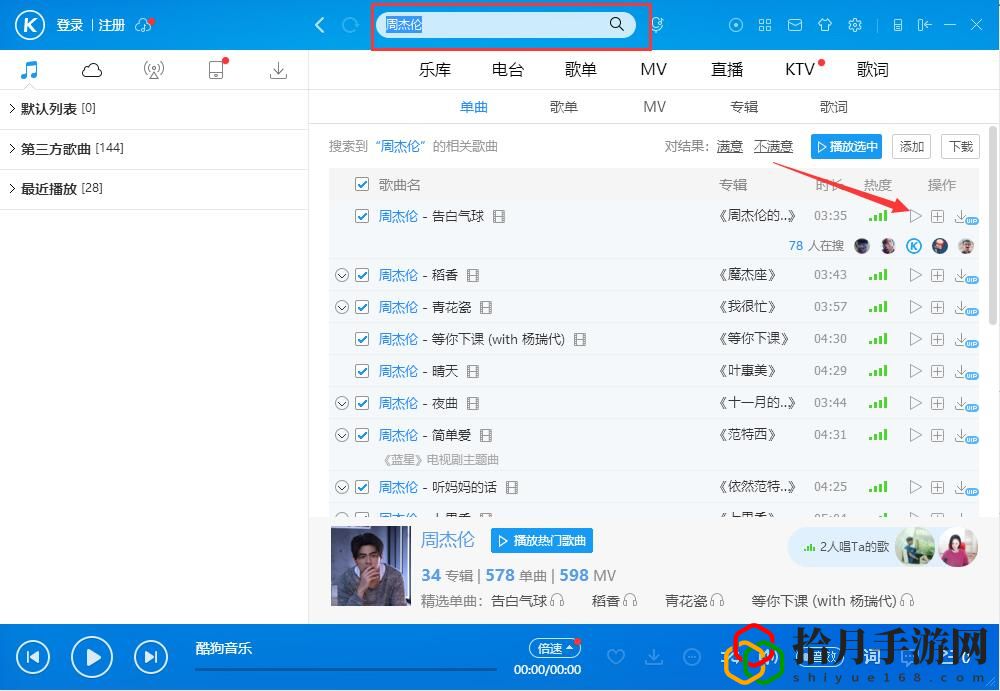Go back with the left arrow
This screenshot has height=691, width=1000.
pyautogui.click(x=320, y=25)
